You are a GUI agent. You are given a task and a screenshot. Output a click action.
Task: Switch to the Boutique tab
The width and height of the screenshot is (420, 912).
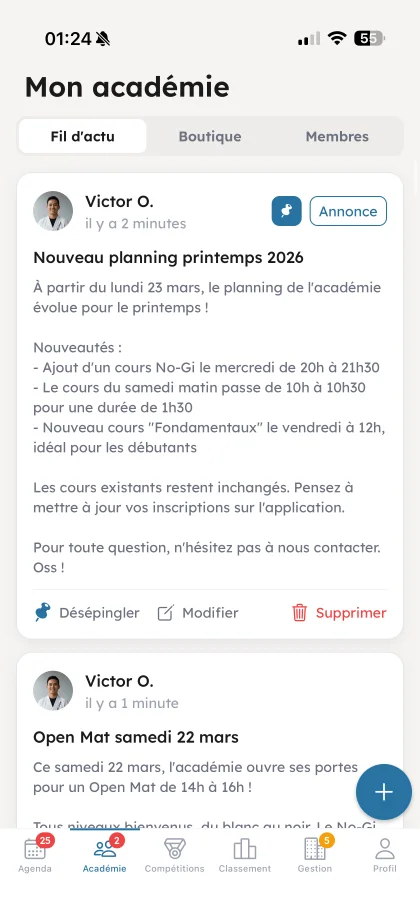(x=210, y=137)
